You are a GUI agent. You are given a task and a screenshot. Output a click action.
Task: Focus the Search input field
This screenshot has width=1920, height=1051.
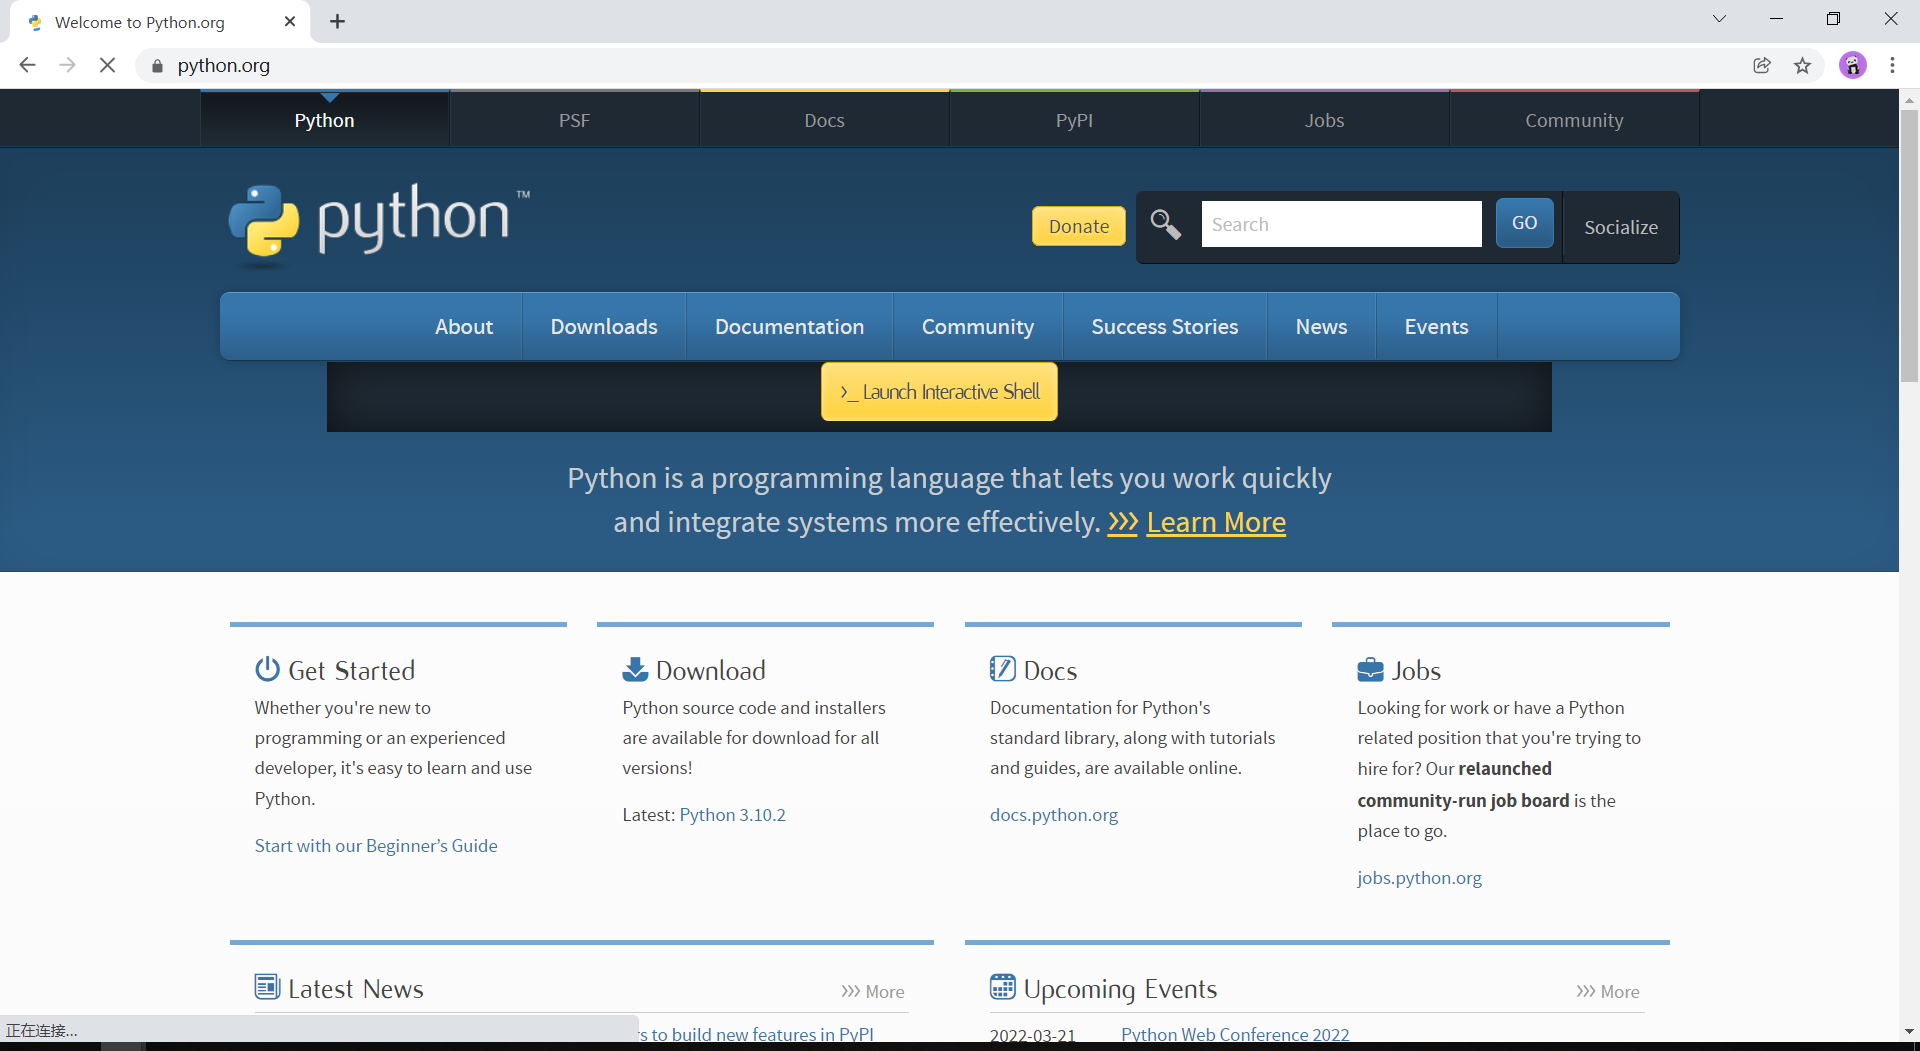click(1341, 224)
